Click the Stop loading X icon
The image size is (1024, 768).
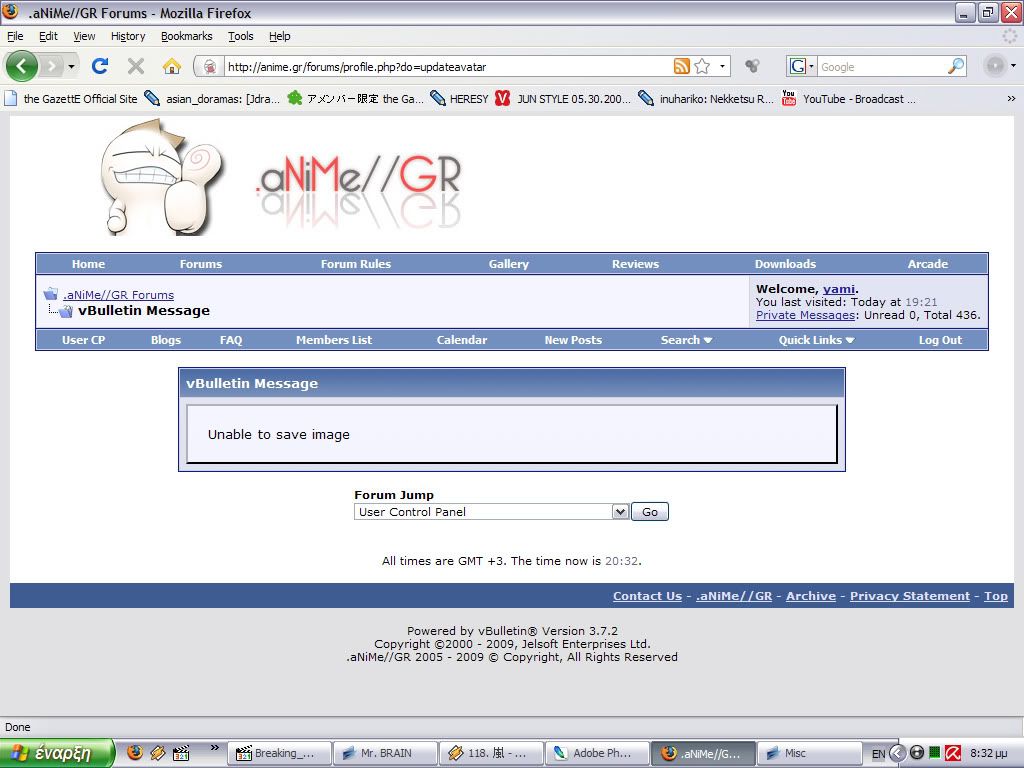coord(136,66)
